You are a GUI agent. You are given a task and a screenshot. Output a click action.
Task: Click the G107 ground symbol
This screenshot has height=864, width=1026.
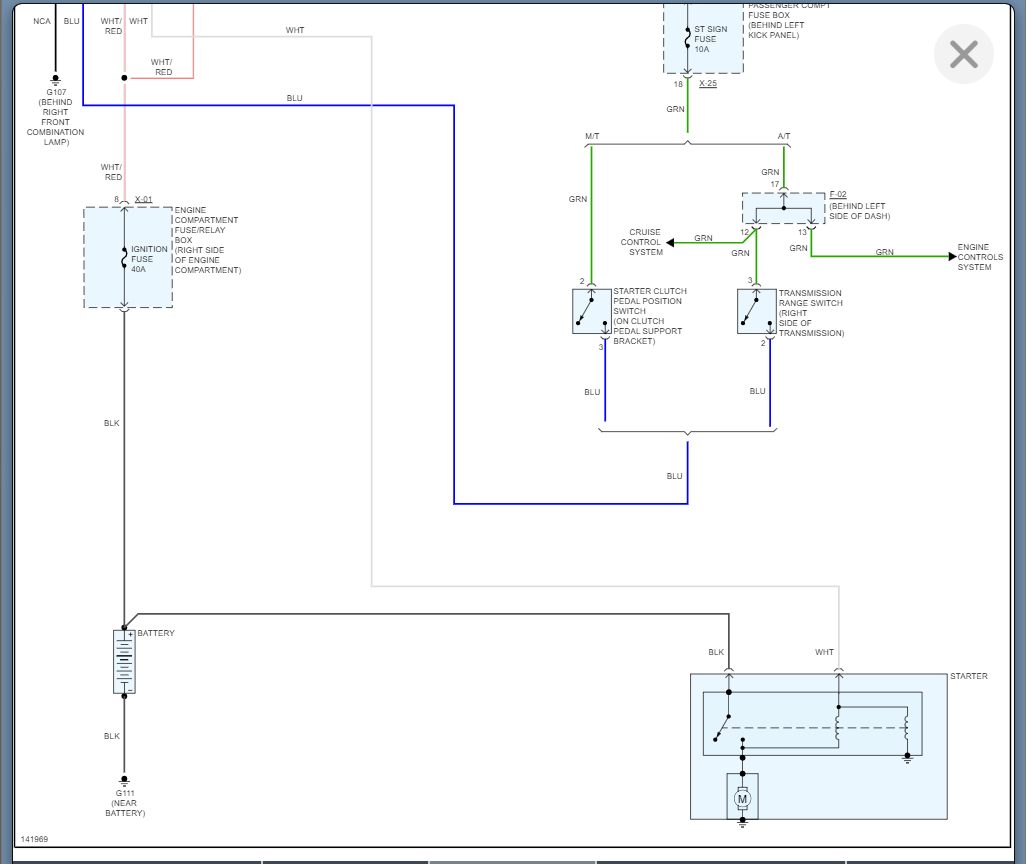[x=56, y=79]
